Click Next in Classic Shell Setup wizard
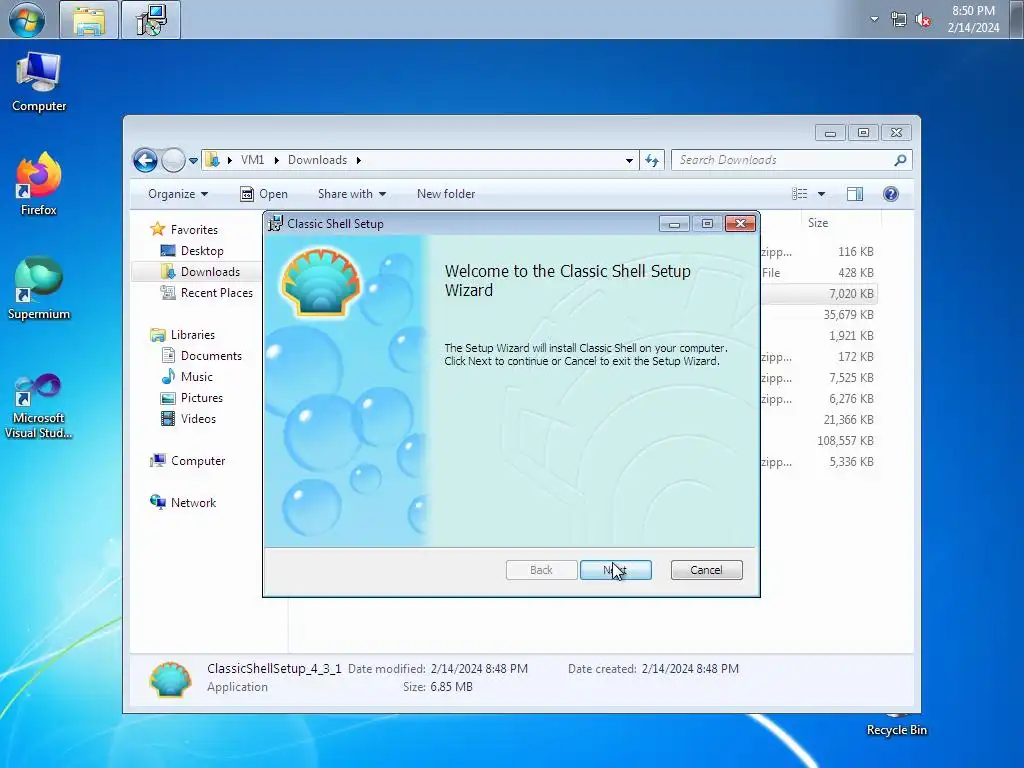 tap(615, 570)
